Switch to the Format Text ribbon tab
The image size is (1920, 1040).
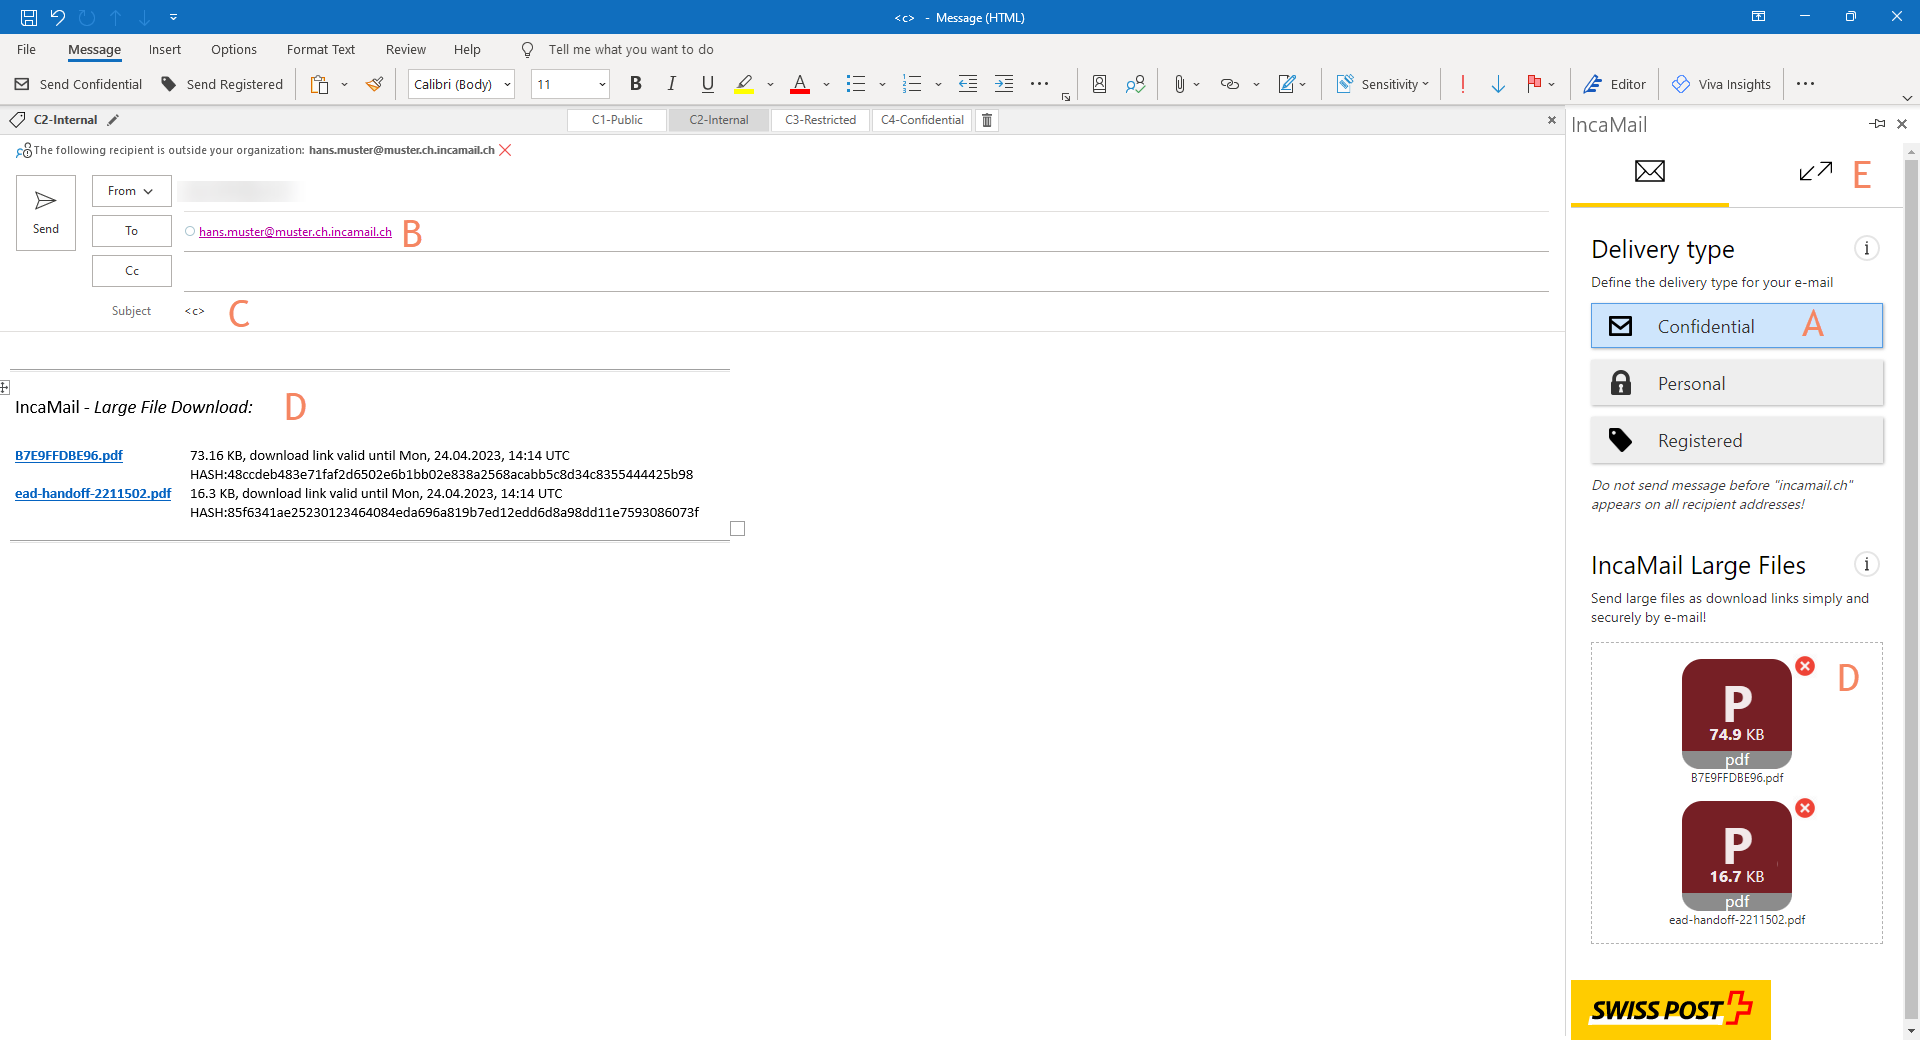[x=320, y=49]
